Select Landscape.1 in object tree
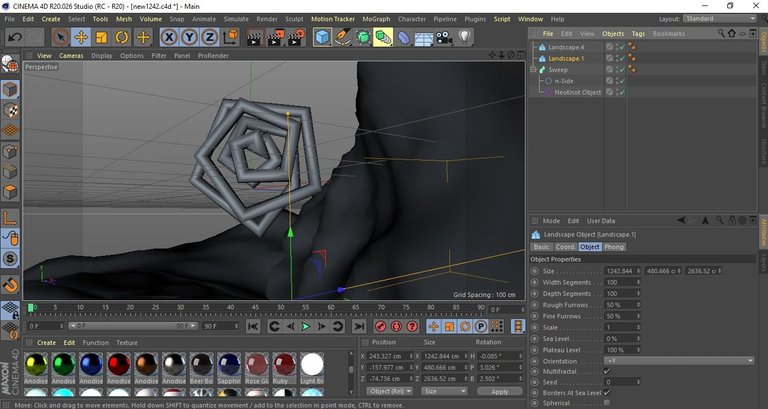Viewport: 768px width, 409px height. 566,58
